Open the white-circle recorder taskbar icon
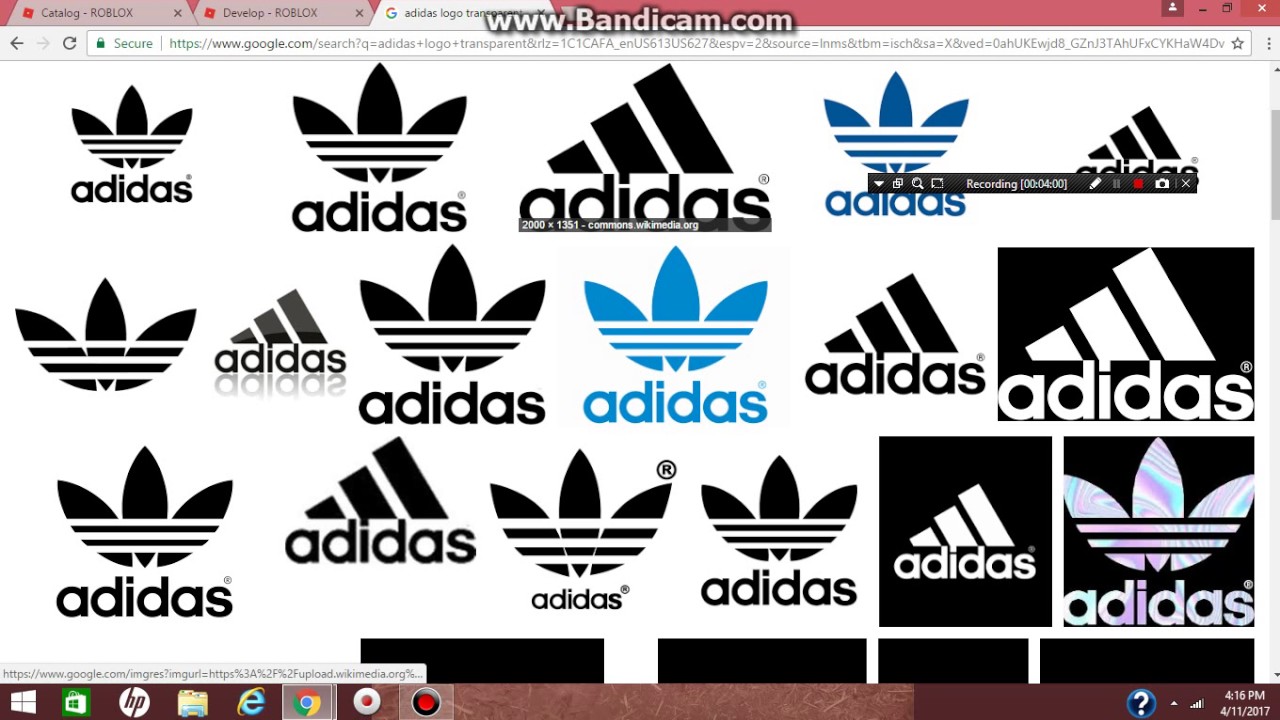The width and height of the screenshot is (1280, 720). 367,702
